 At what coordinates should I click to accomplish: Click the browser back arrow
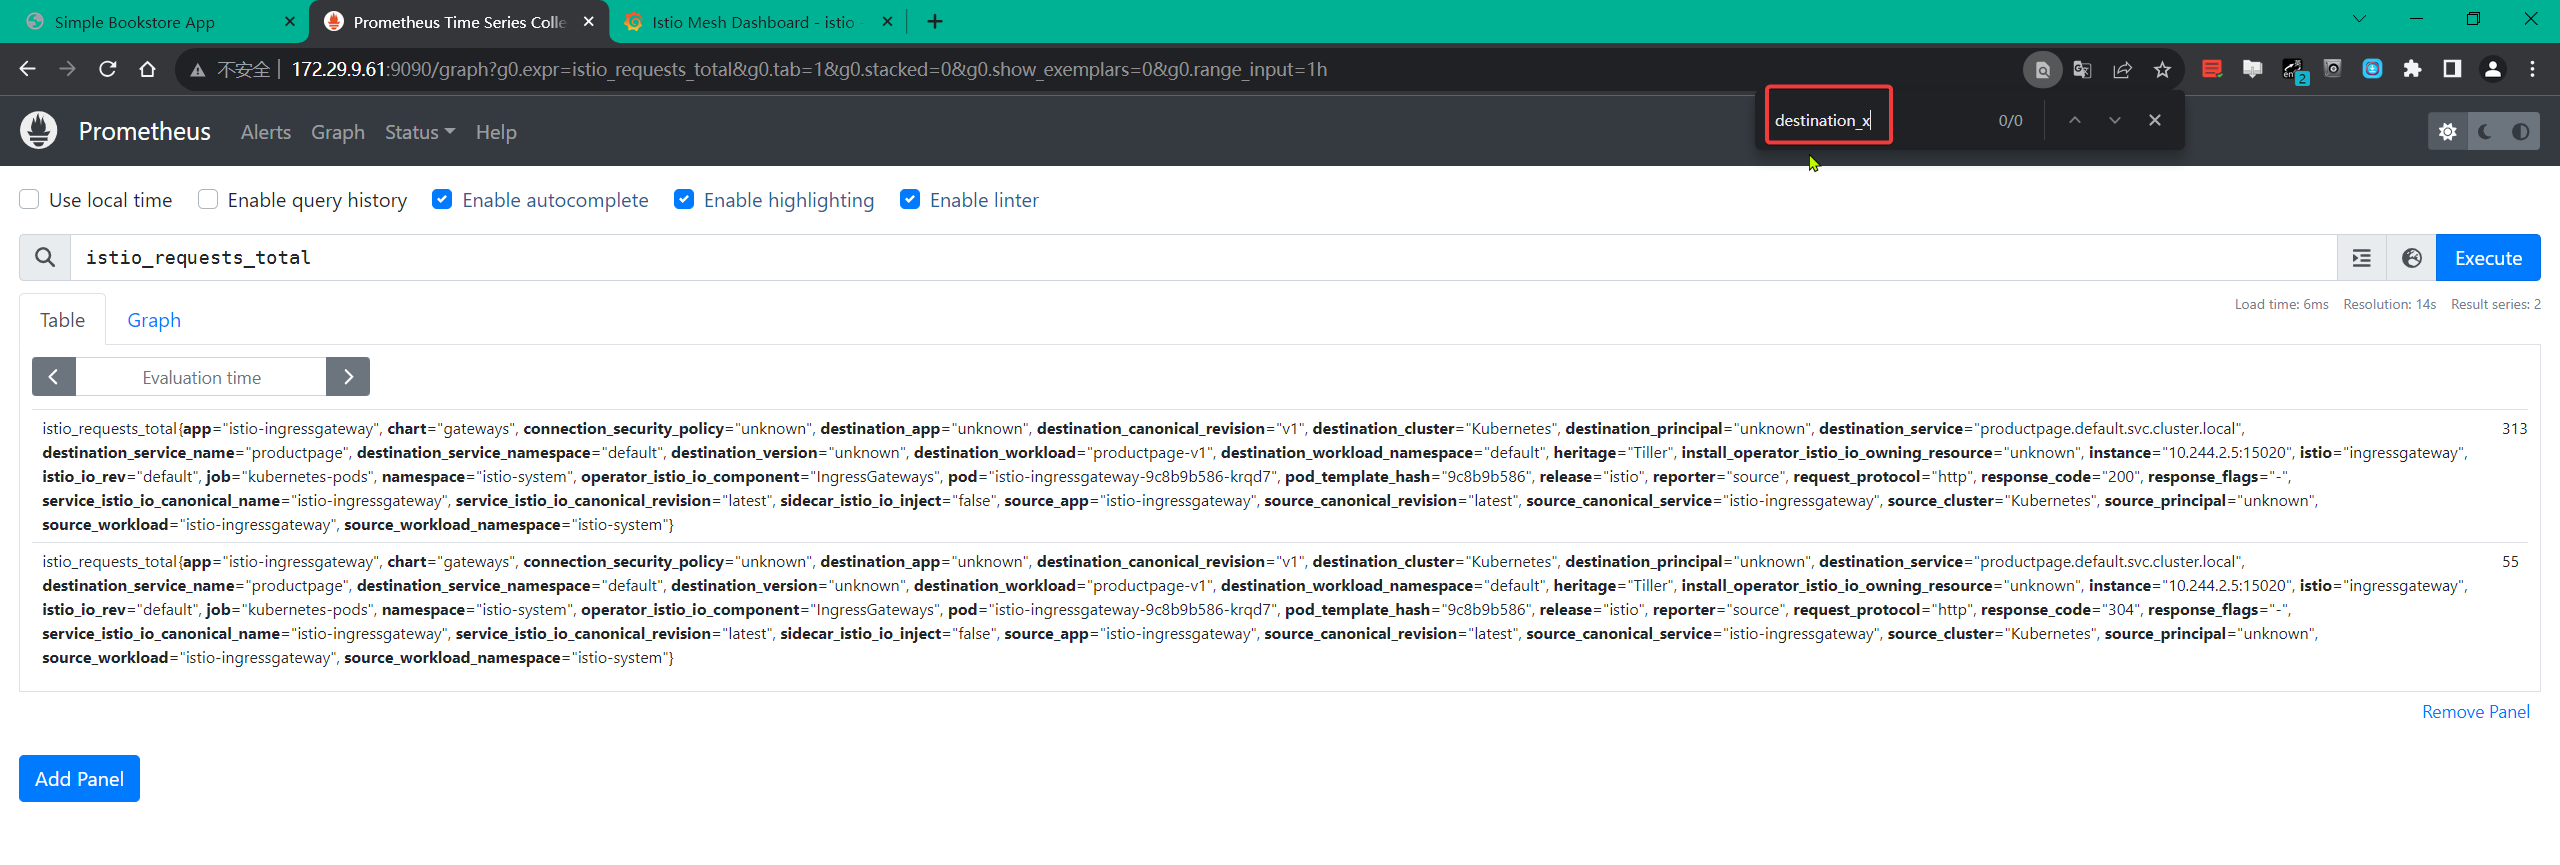[x=28, y=69]
